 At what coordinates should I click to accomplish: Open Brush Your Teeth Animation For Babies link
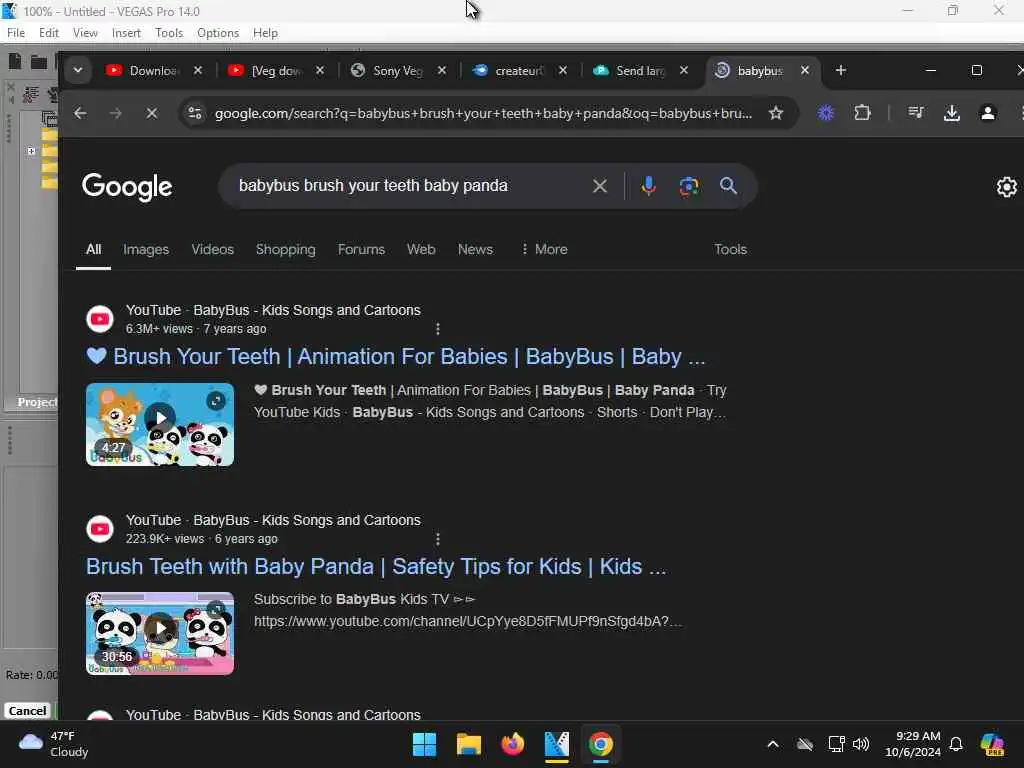click(x=396, y=357)
